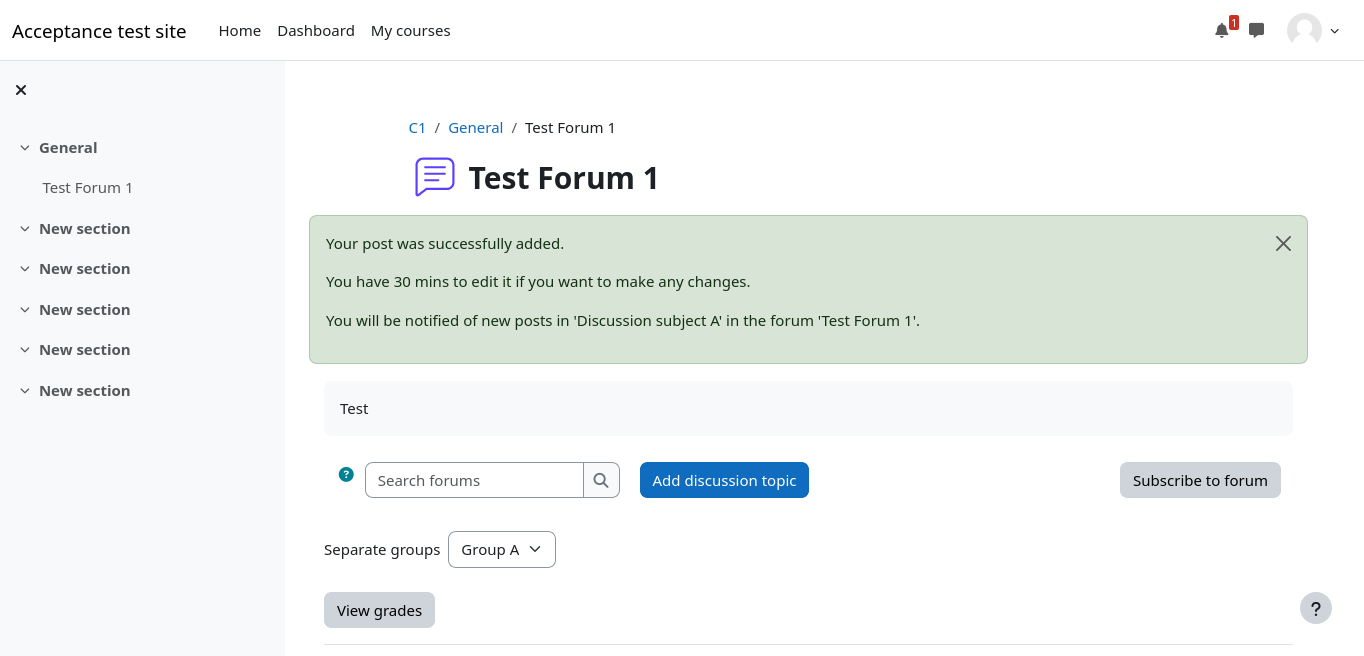Viewport: 1364px width, 656px height.
Task: Follow the C1 breadcrumb link
Action: (x=417, y=128)
